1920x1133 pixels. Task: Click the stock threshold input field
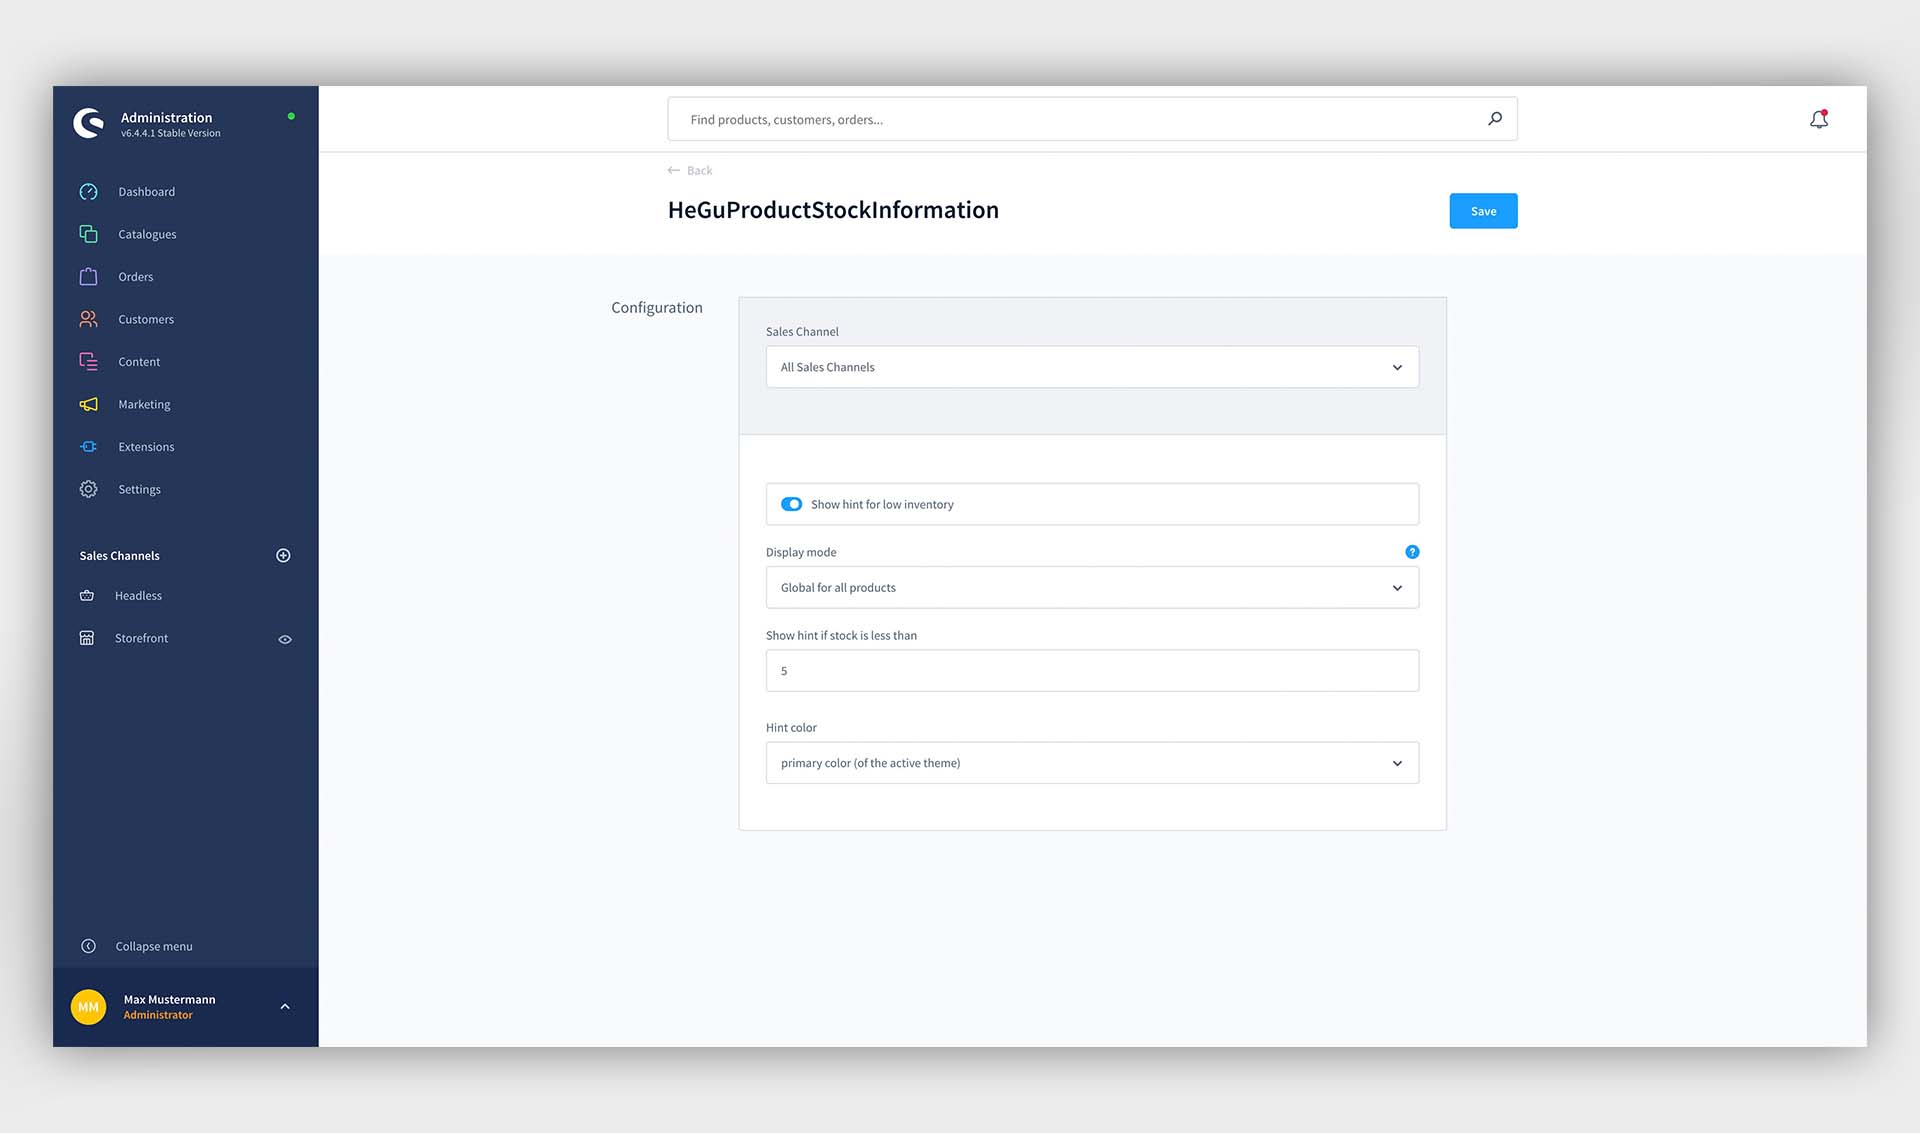tap(1091, 670)
